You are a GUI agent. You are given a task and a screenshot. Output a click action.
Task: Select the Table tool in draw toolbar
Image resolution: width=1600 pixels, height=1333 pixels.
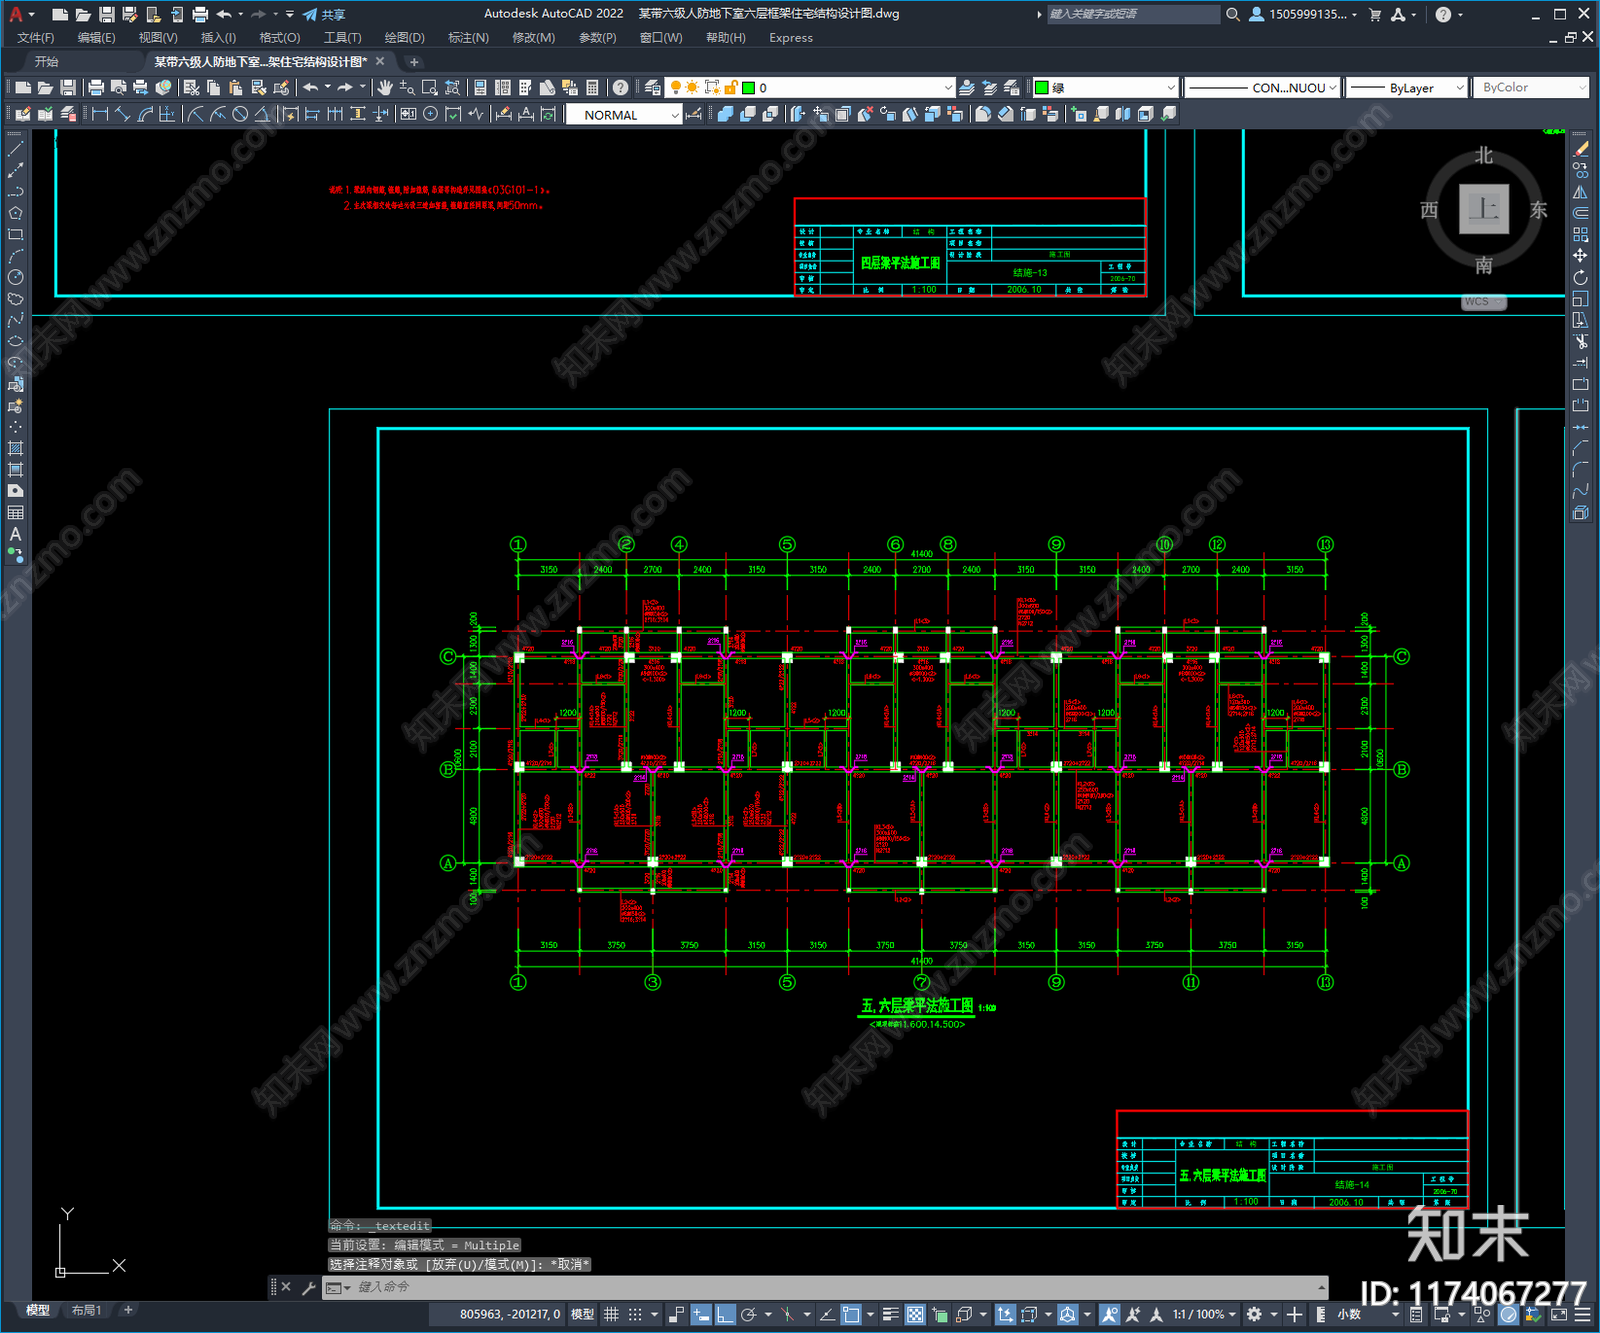[15, 512]
